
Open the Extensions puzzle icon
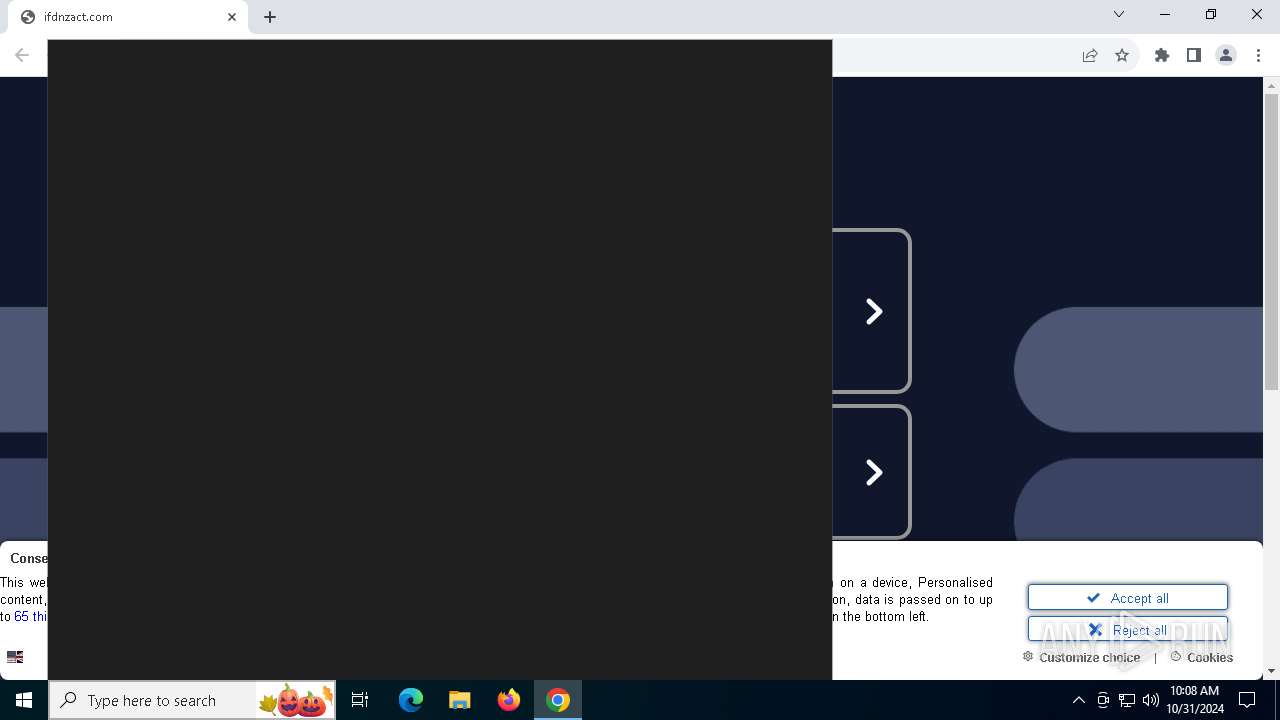coord(1162,55)
